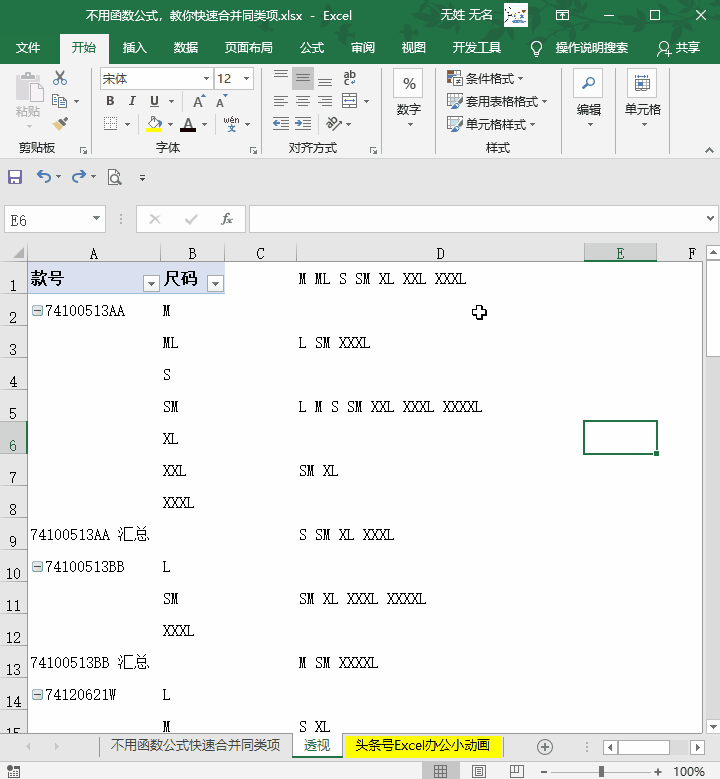This screenshot has width=720, height=779.
Task: Decrease font size with smaller A
Action: pos(222,101)
